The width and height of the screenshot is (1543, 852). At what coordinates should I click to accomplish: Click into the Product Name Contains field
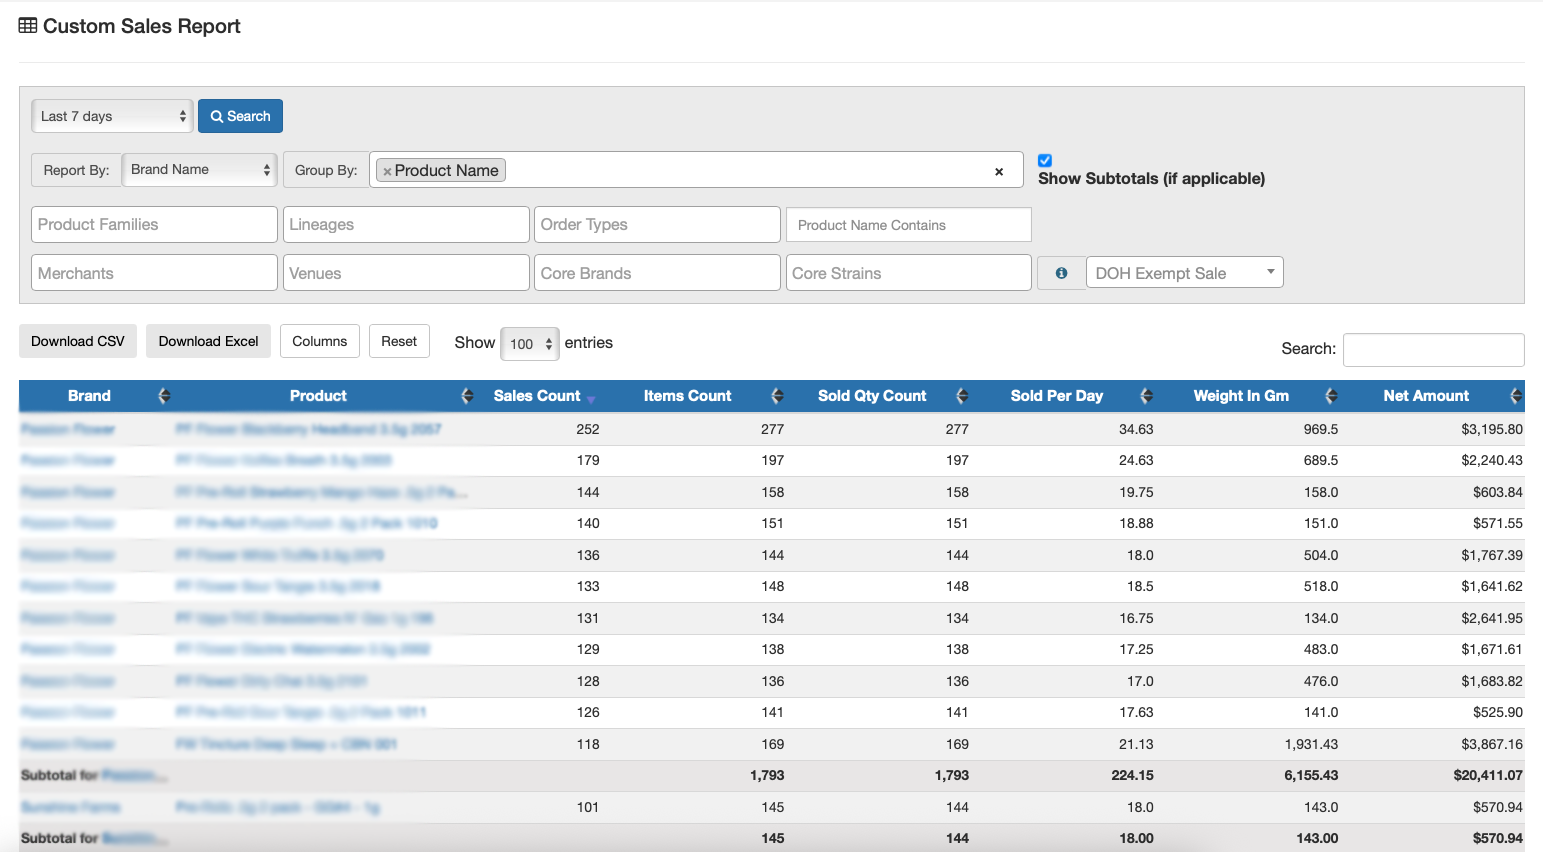click(x=908, y=225)
